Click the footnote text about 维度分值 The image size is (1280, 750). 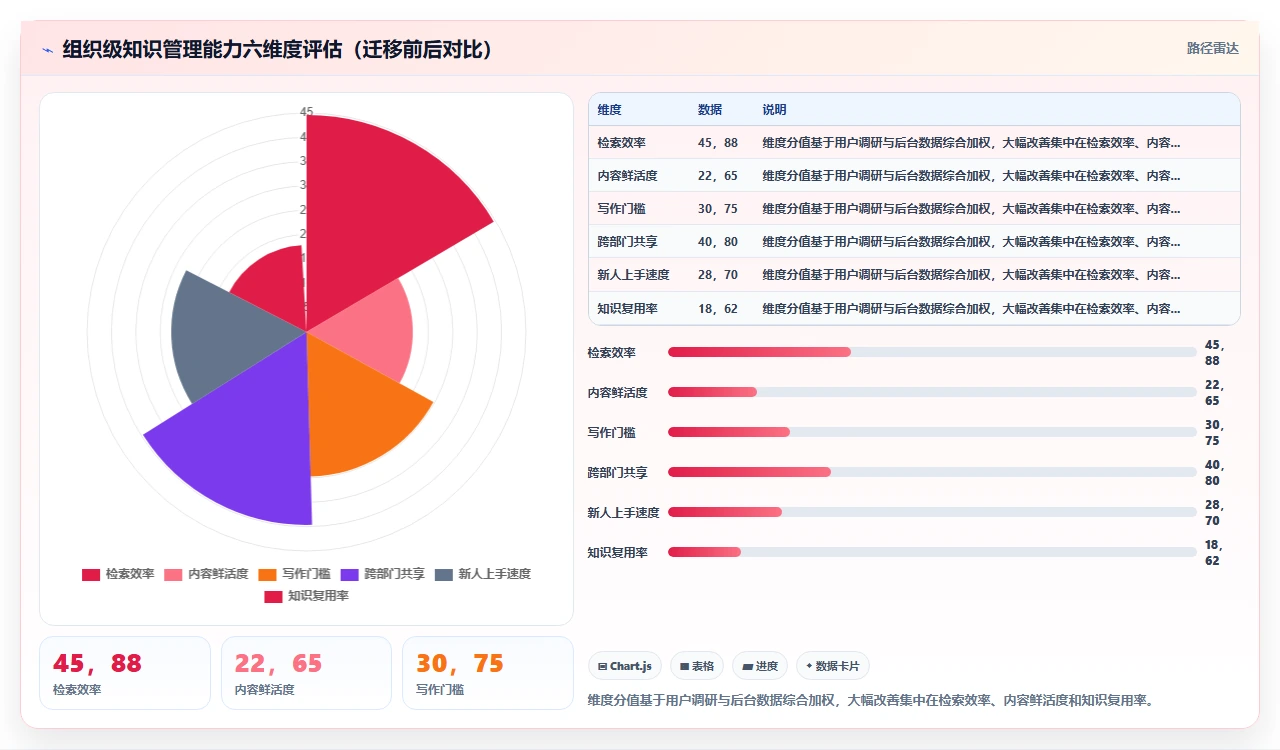[x=871, y=700]
